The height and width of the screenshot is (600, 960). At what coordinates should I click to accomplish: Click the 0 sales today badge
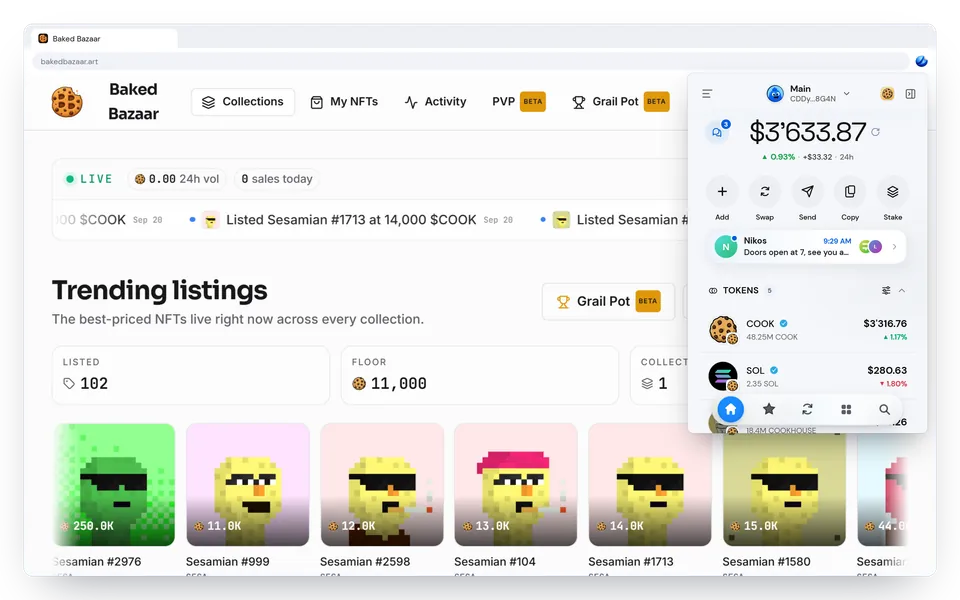(277, 179)
